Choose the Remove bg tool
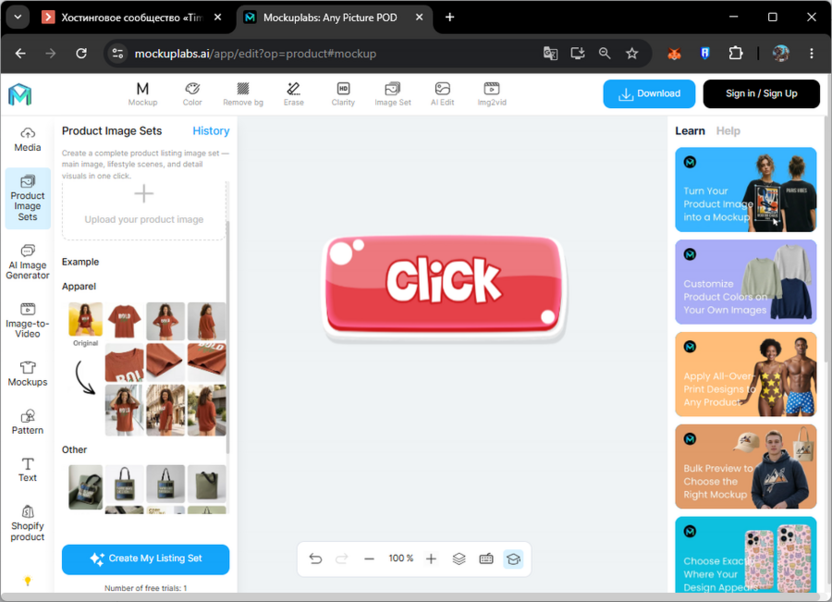 pos(243,94)
